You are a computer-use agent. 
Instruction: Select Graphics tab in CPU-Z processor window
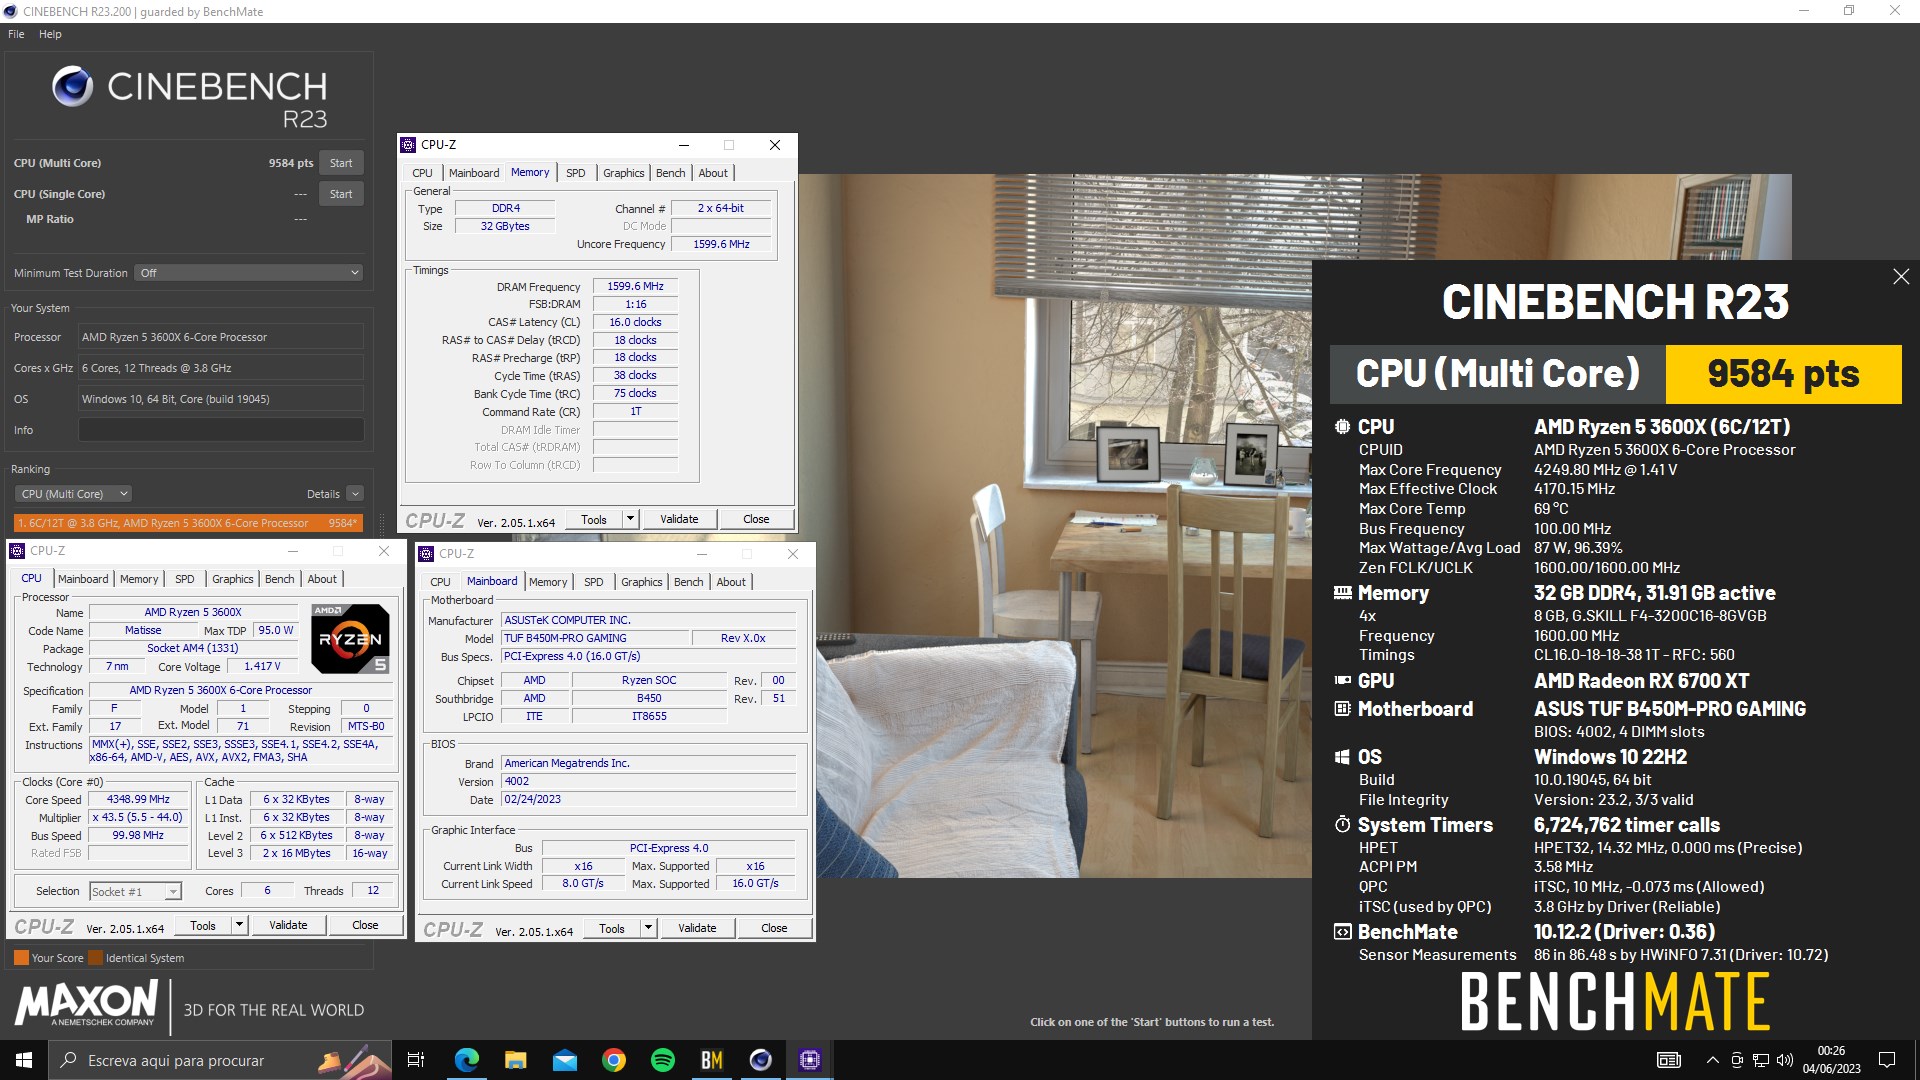(232, 579)
